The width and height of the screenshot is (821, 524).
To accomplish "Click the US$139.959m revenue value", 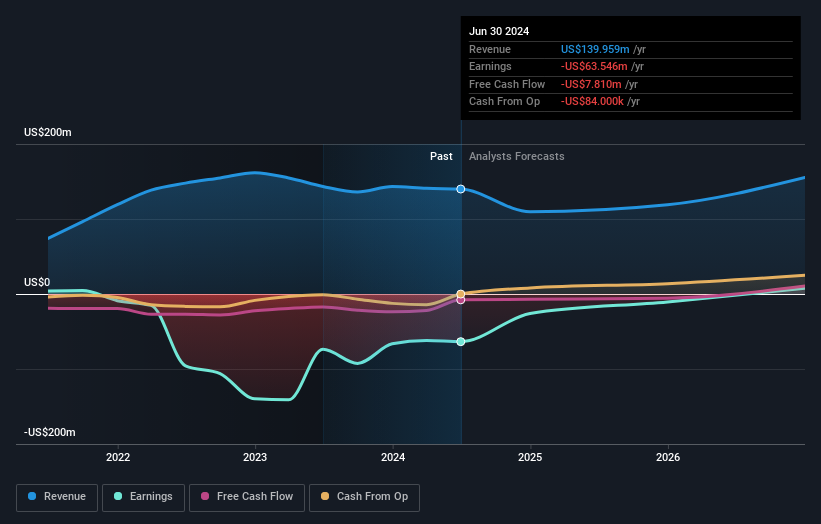I will point(595,49).
